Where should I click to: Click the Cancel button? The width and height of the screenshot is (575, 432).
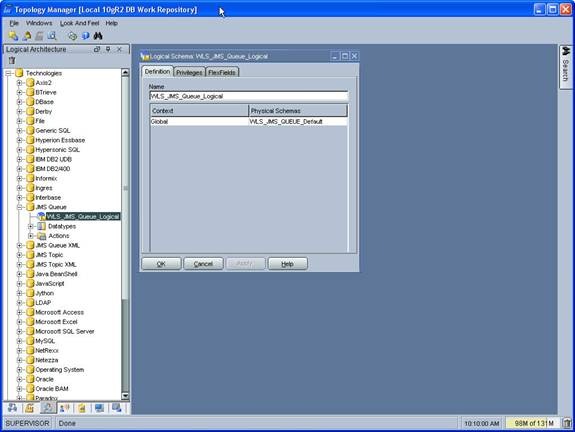coord(203,264)
